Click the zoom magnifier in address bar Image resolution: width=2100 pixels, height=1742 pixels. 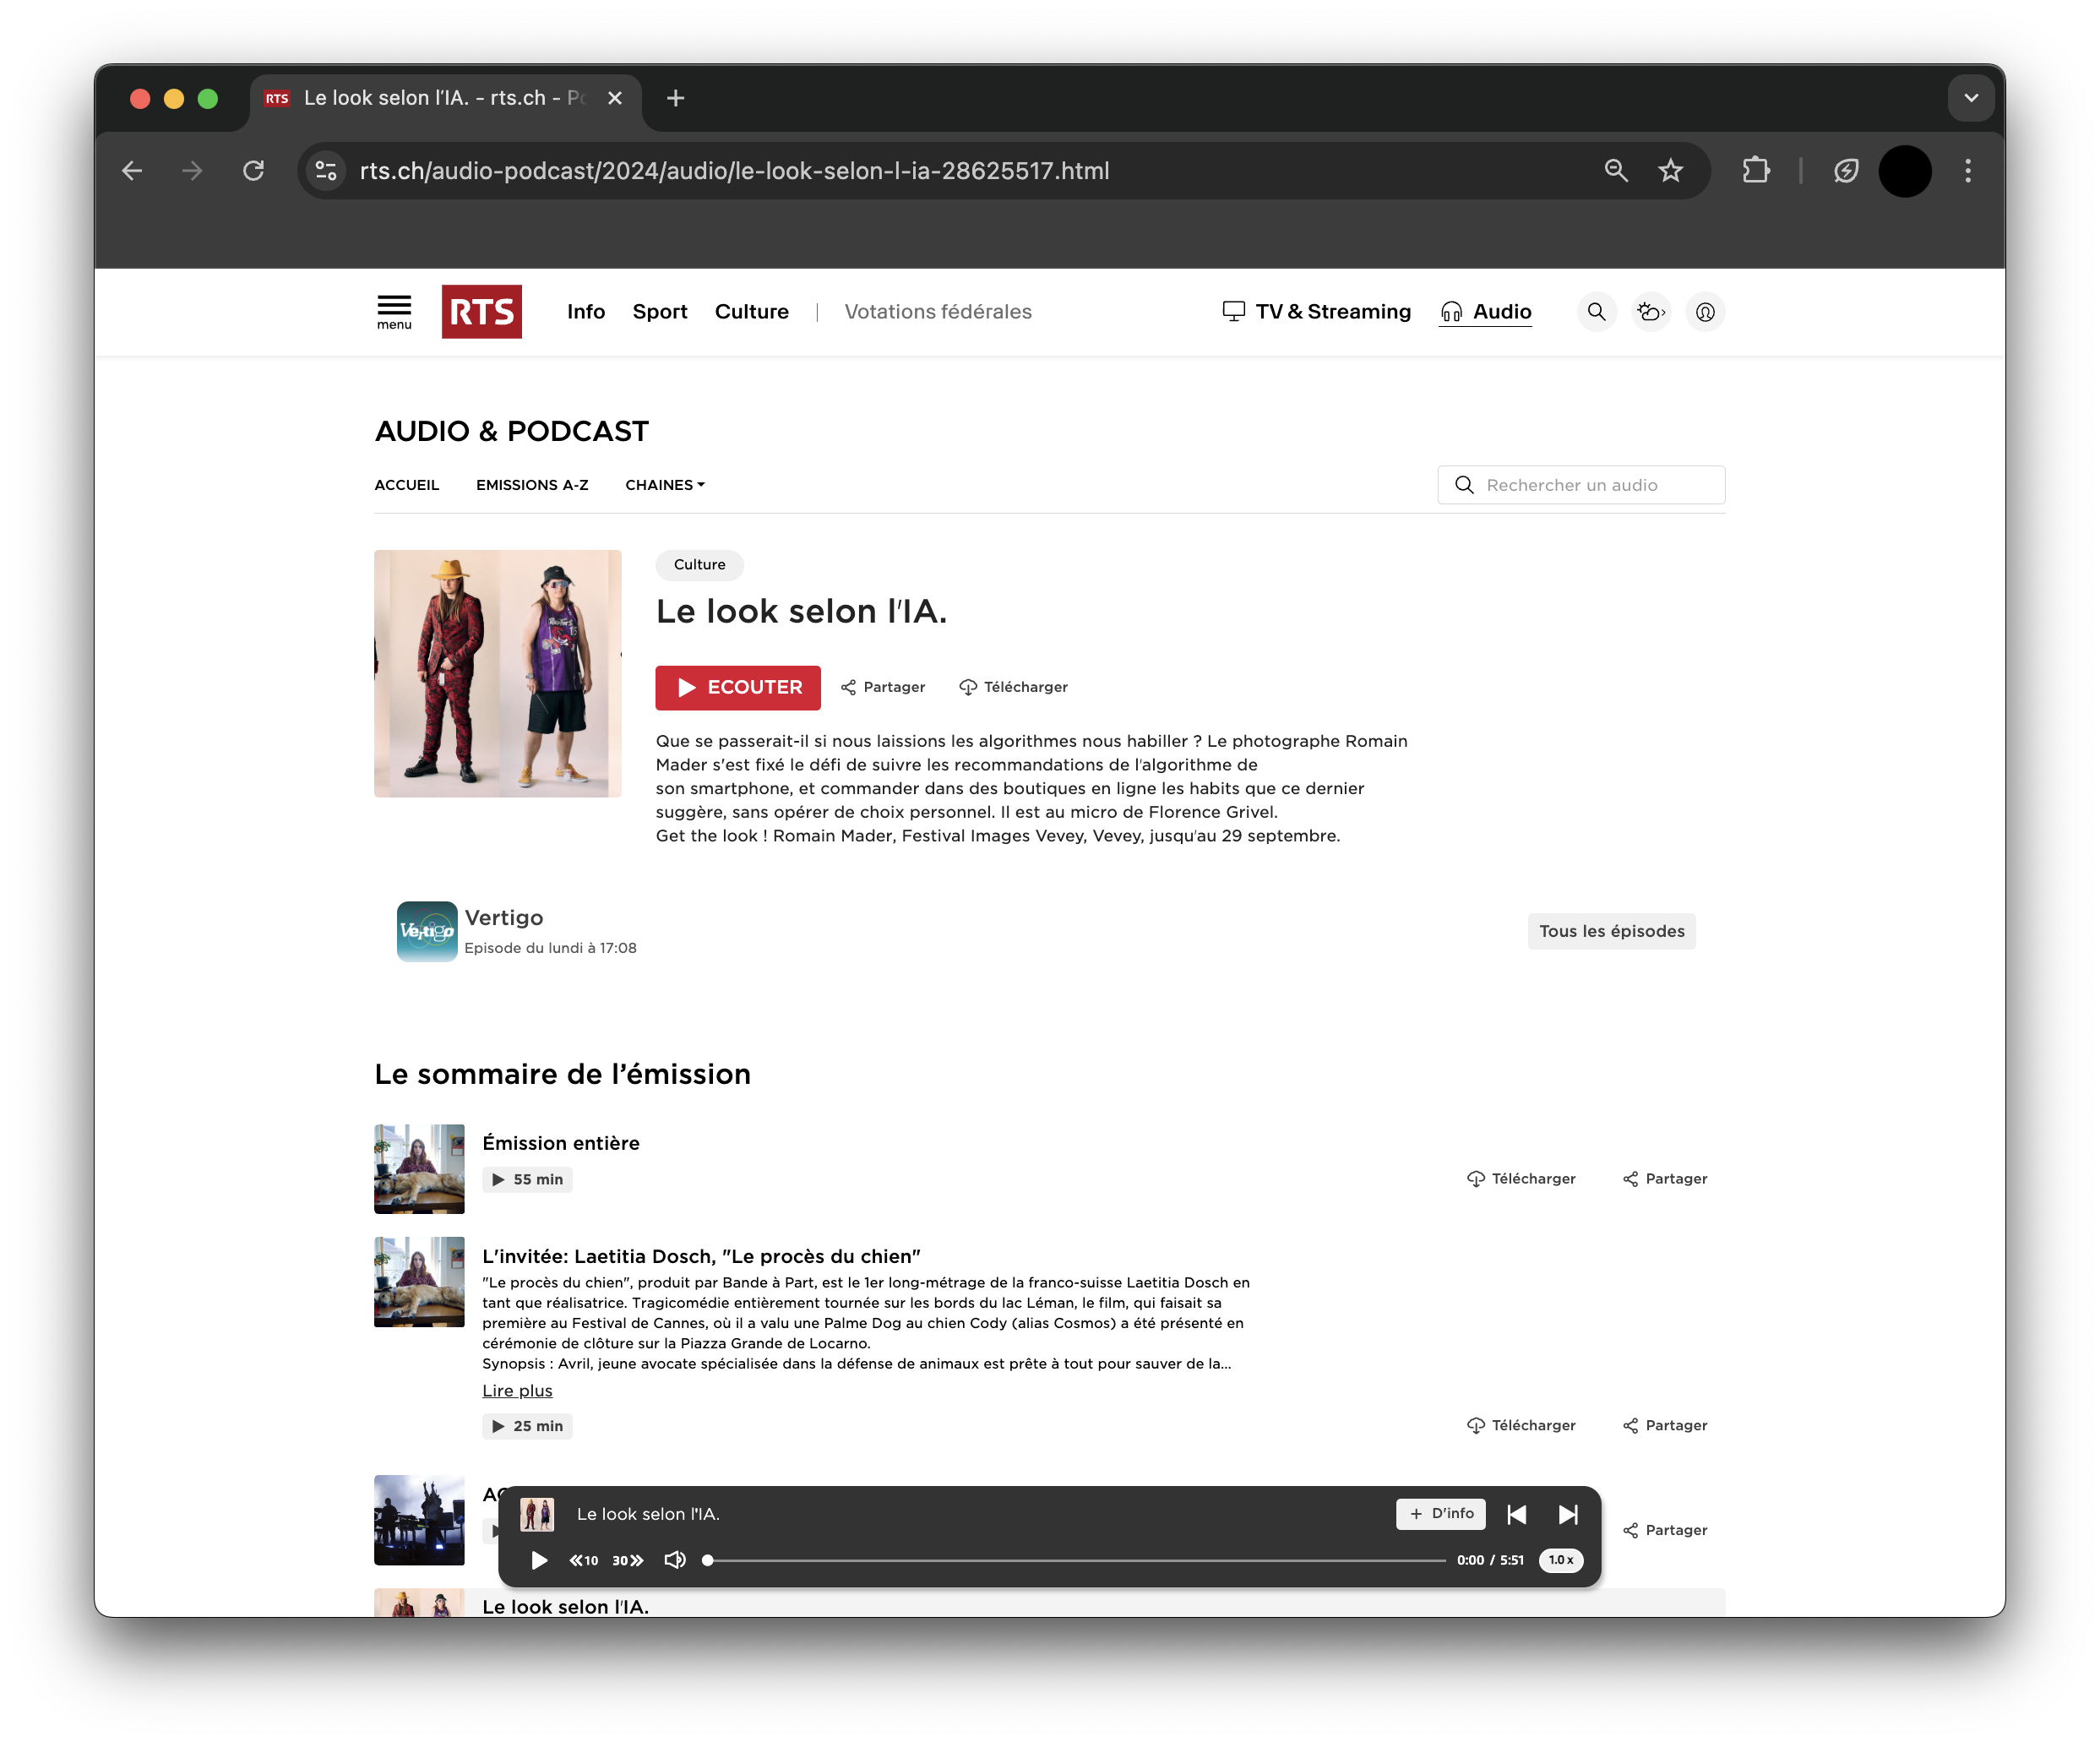point(1616,171)
